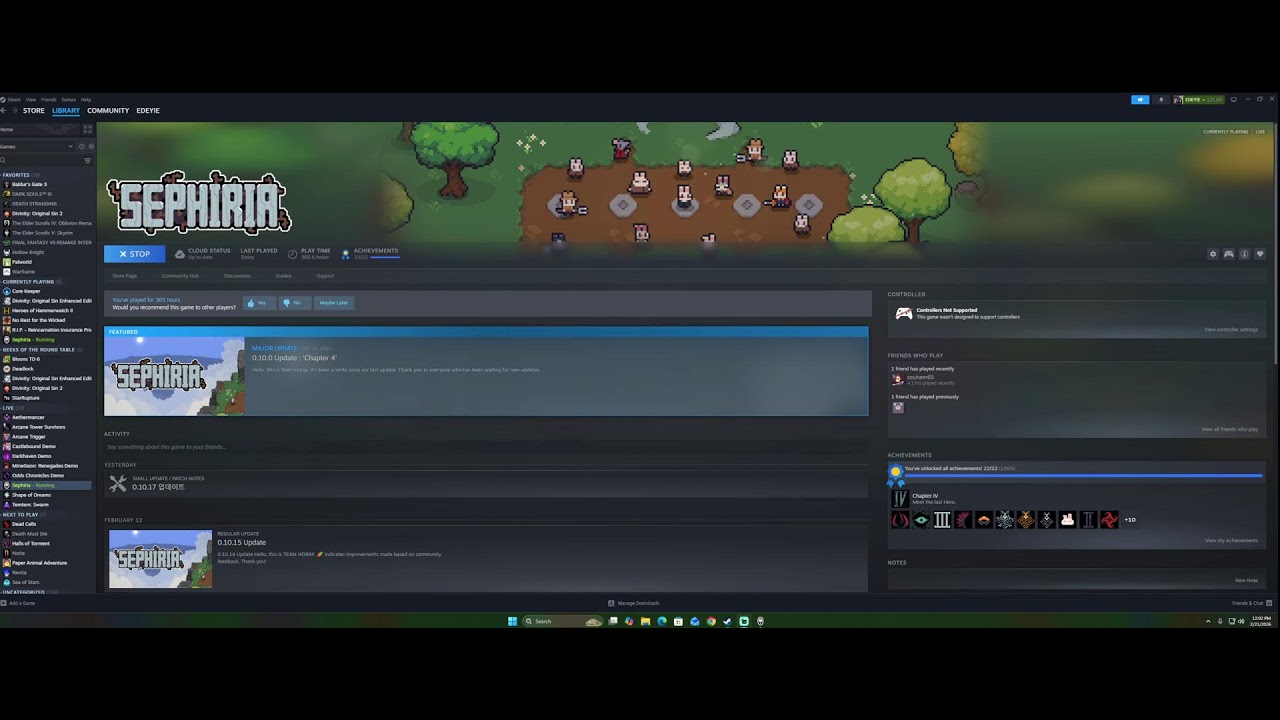This screenshot has height=720, width=1280.
Task: Open the Games menu
Action: [x=68, y=100]
